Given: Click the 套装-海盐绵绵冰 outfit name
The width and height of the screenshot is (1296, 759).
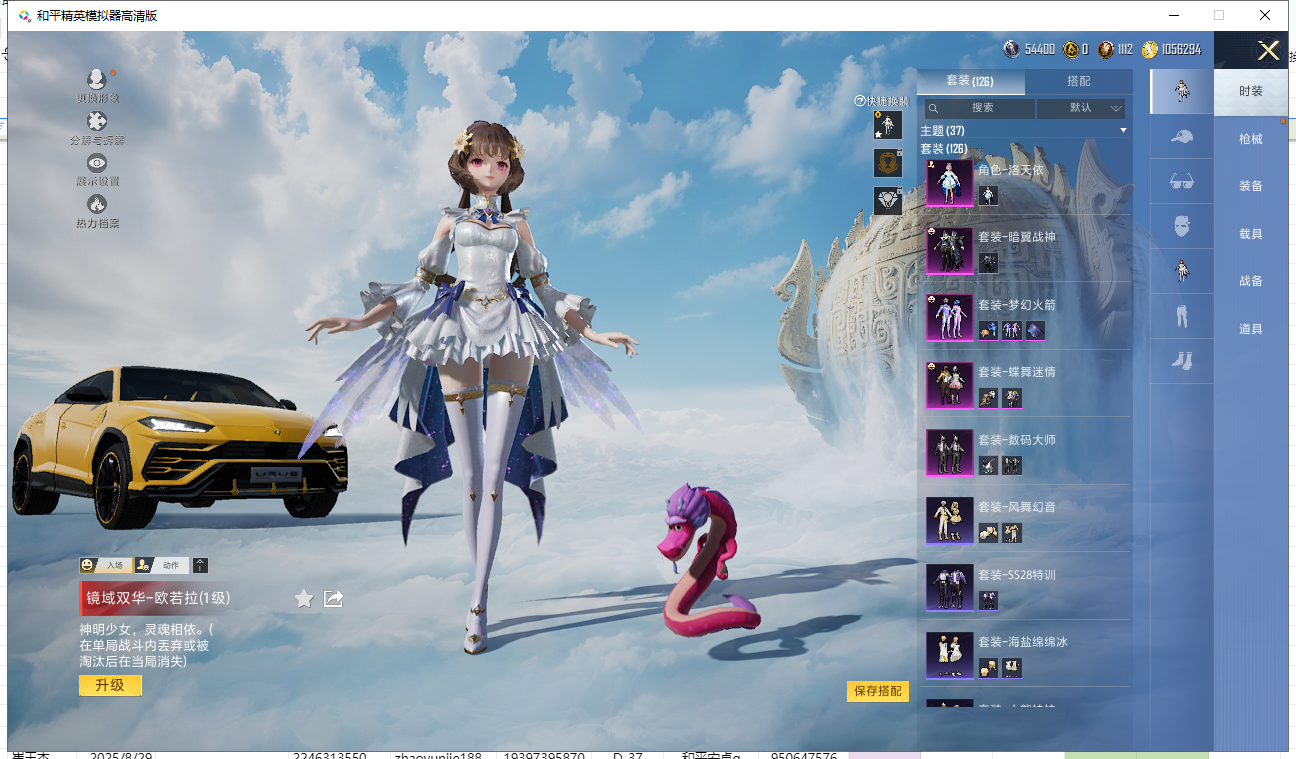Looking at the screenshot, I should point(1022,642).
